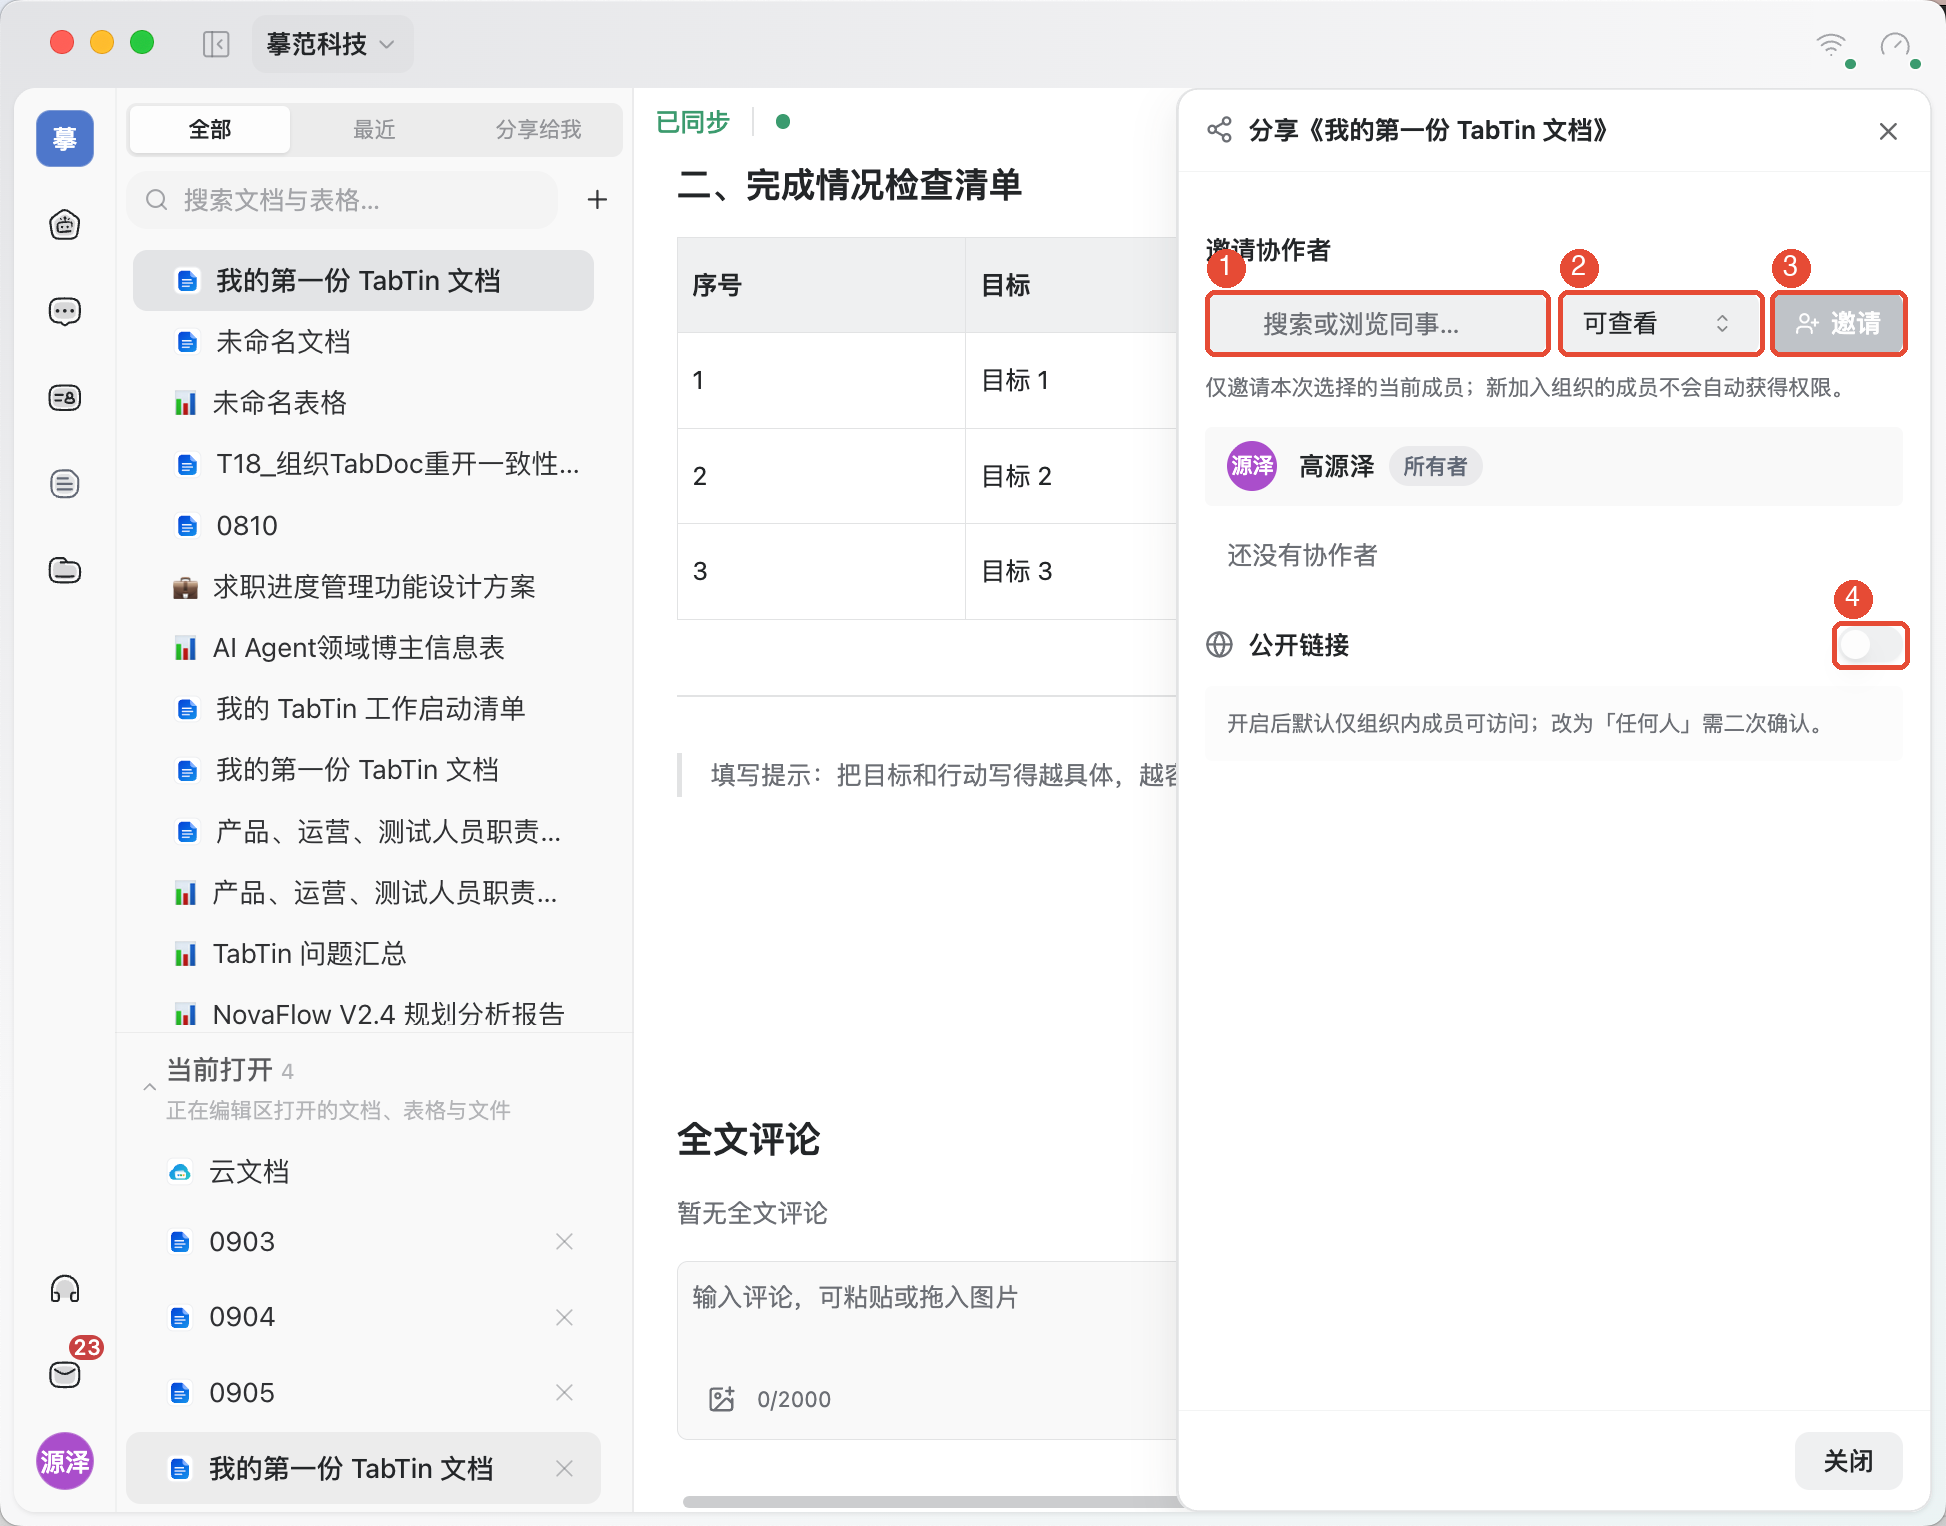Viewport: 1946px width, 1526px height.
Task: Click the 源泽 user avatar in sidebar
Action: click(x=65, y=1461)
